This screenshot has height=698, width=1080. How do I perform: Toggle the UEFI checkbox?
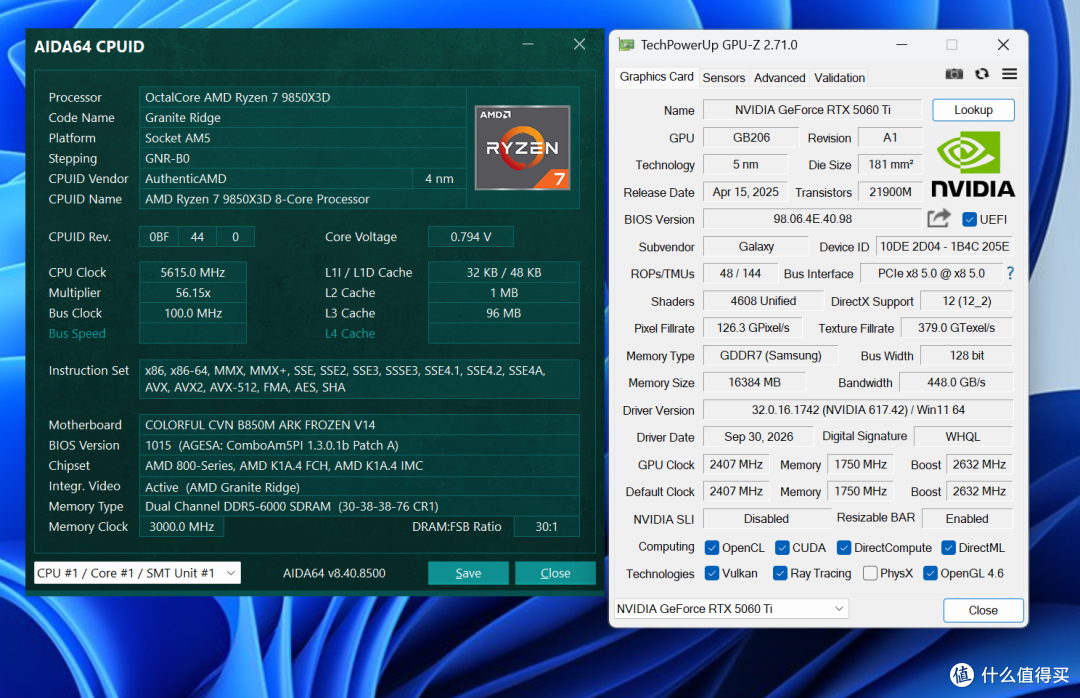(969, 220)
